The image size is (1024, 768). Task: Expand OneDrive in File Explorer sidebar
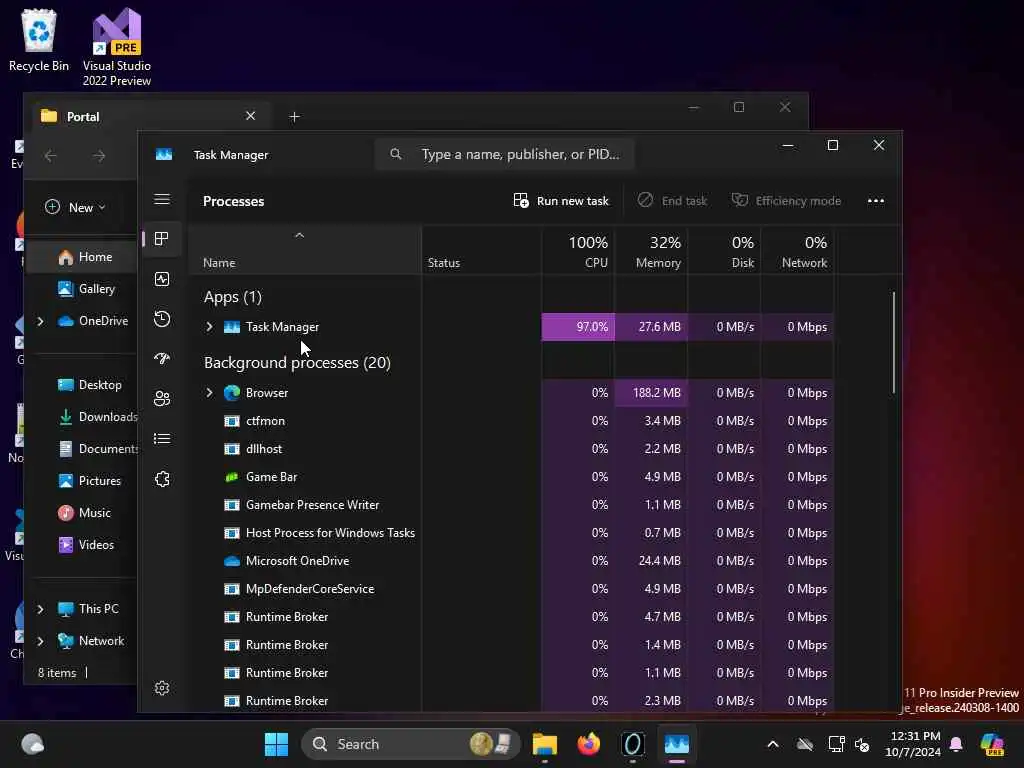40,321
